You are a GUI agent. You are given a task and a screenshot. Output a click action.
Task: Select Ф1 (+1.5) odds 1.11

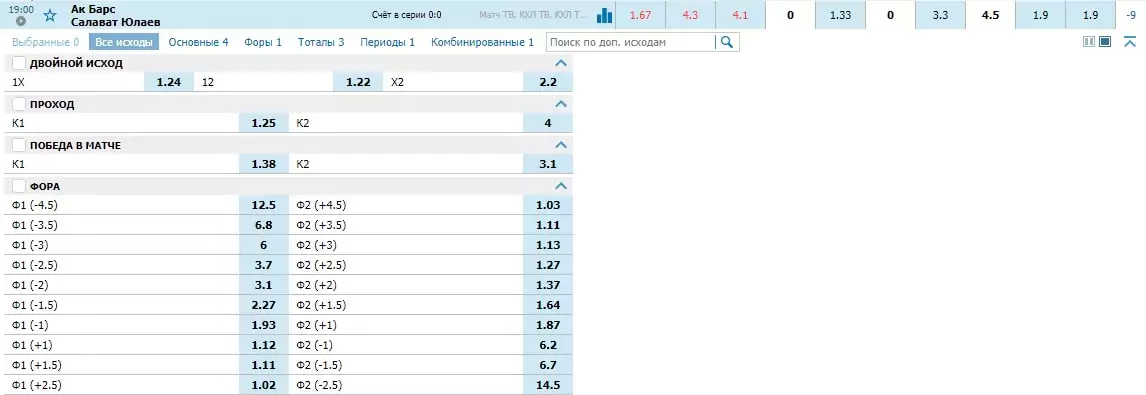click(x=264, y=365)
